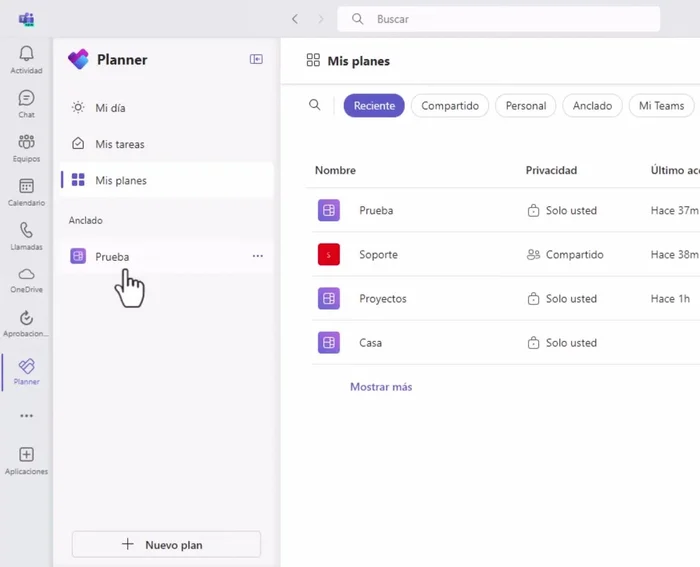Select the Compartido filter
Image resolution: width=700 pixels, height=567 pixels.
pos(450,105)
